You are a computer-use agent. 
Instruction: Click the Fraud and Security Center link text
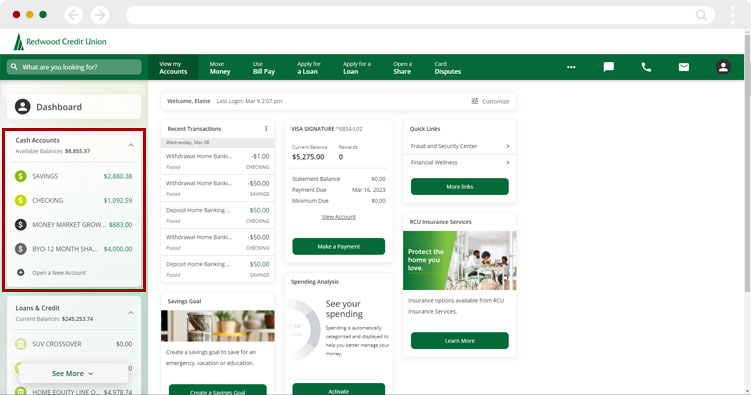coord(444,146)
